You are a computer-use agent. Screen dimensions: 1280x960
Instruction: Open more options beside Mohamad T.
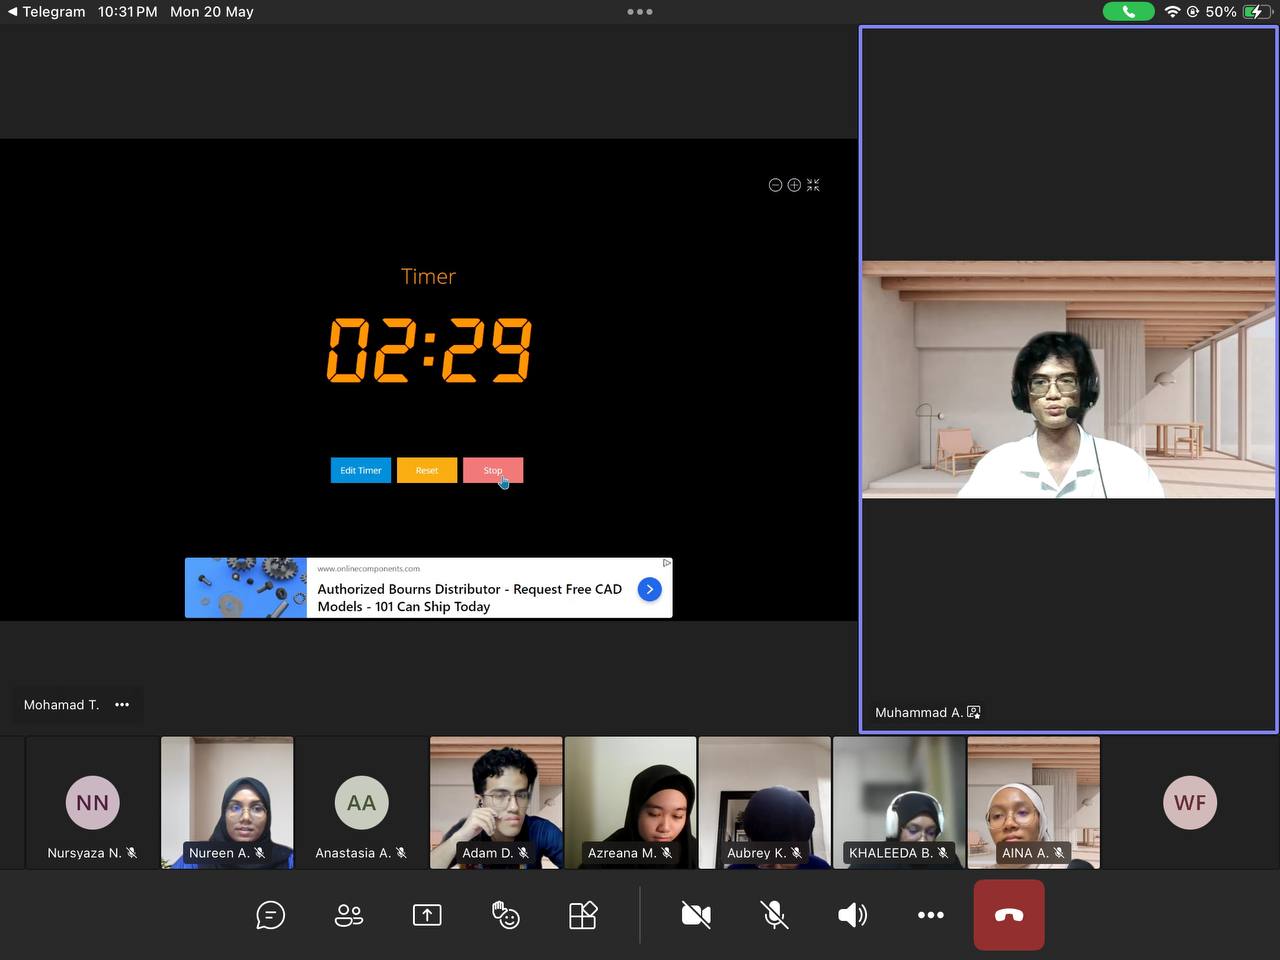click(122, 705)
